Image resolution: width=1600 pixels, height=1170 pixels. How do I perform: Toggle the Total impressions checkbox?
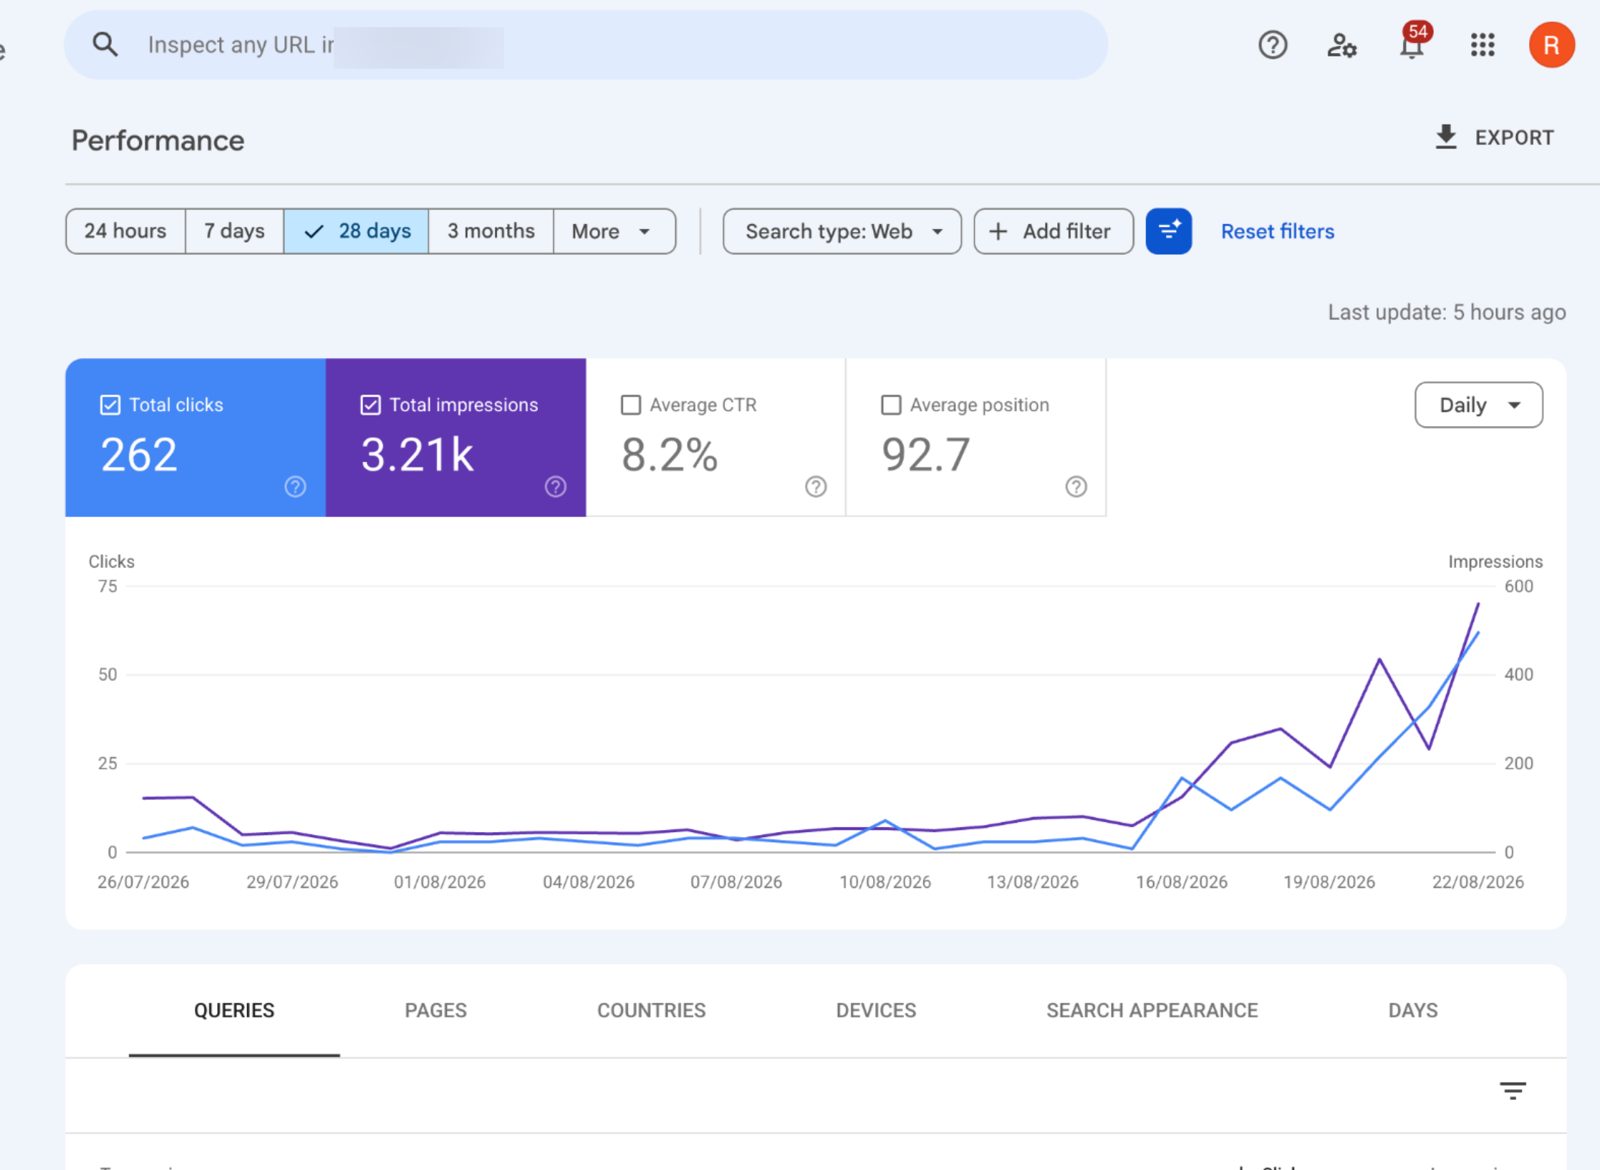370,405
